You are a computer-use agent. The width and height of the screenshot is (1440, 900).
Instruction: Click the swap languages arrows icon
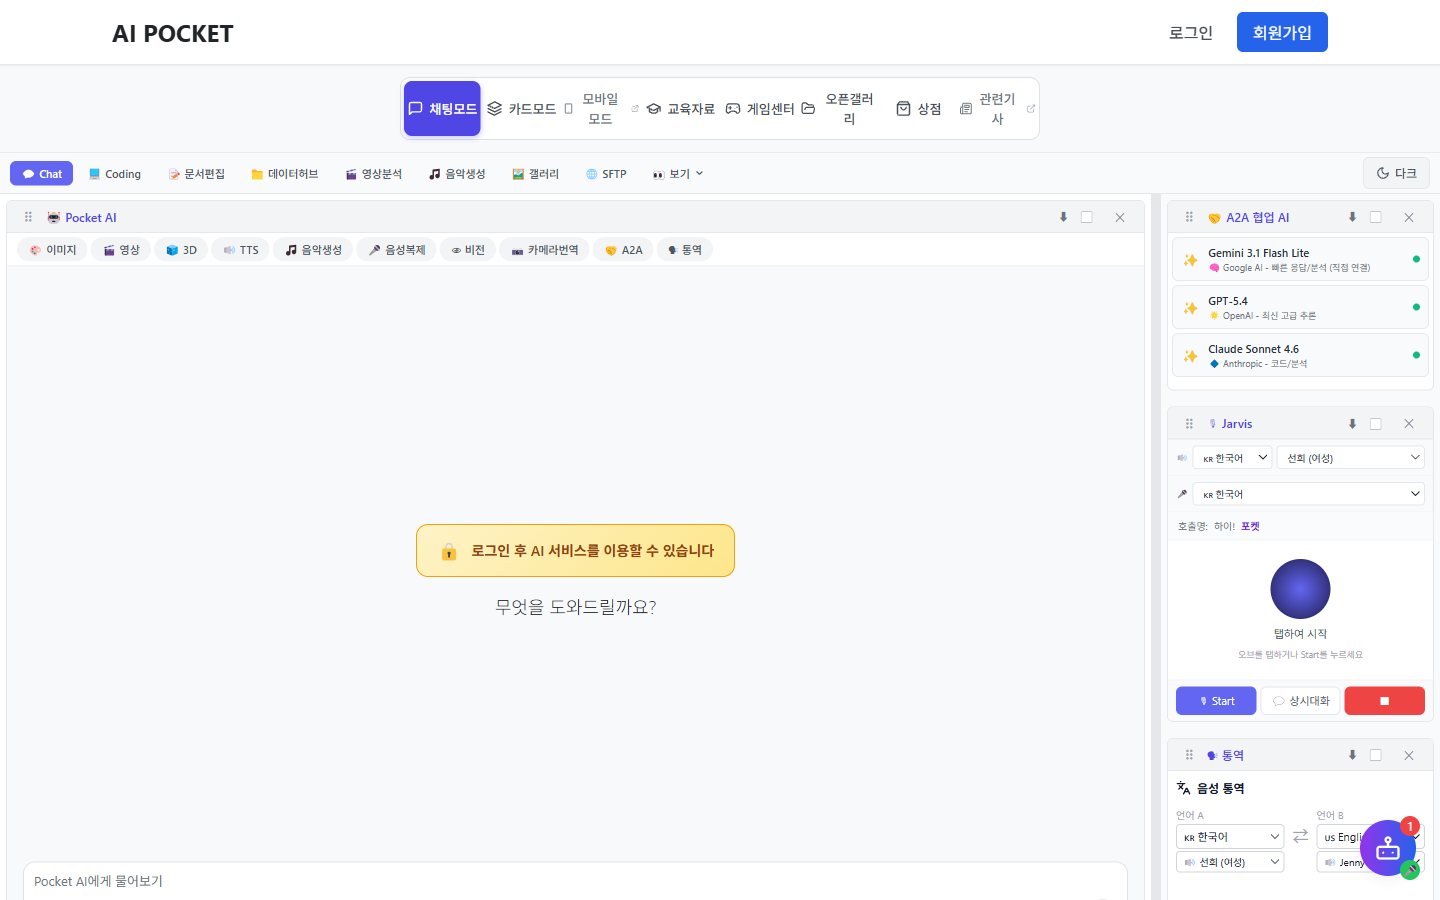pyautogui.click(x=1300, y=836)
